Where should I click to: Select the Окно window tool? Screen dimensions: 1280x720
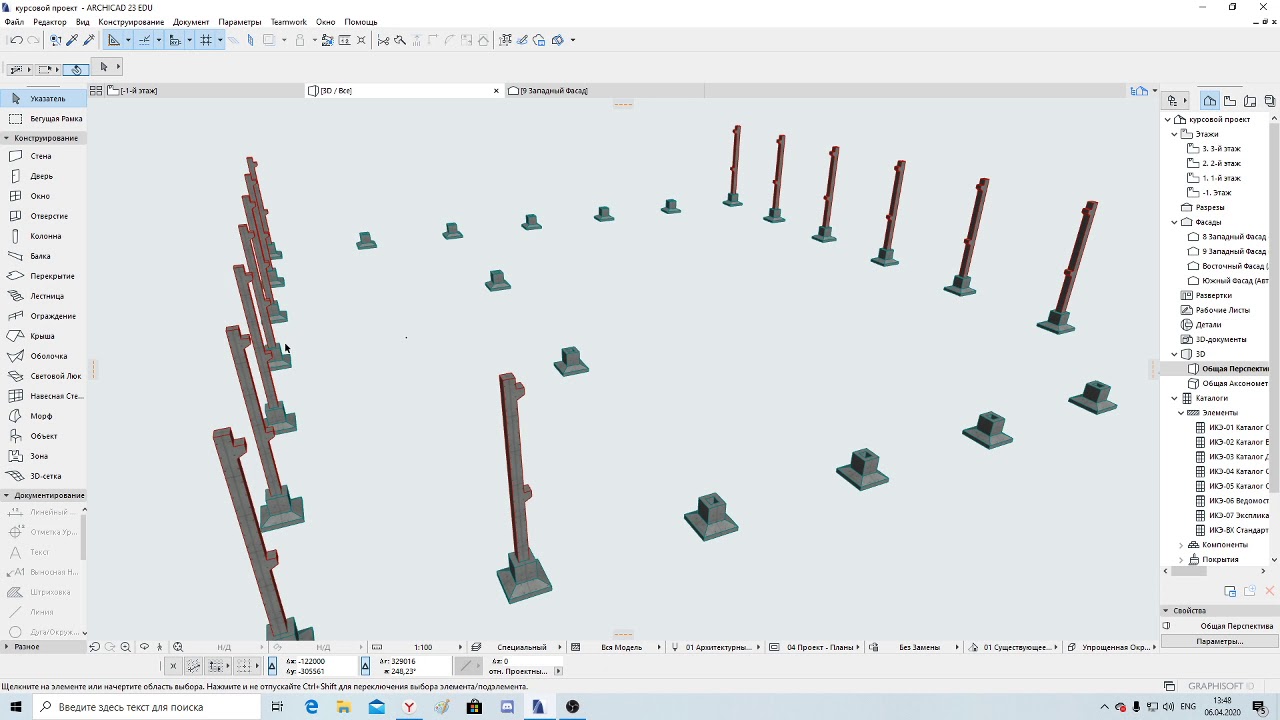tap(42, 196)
